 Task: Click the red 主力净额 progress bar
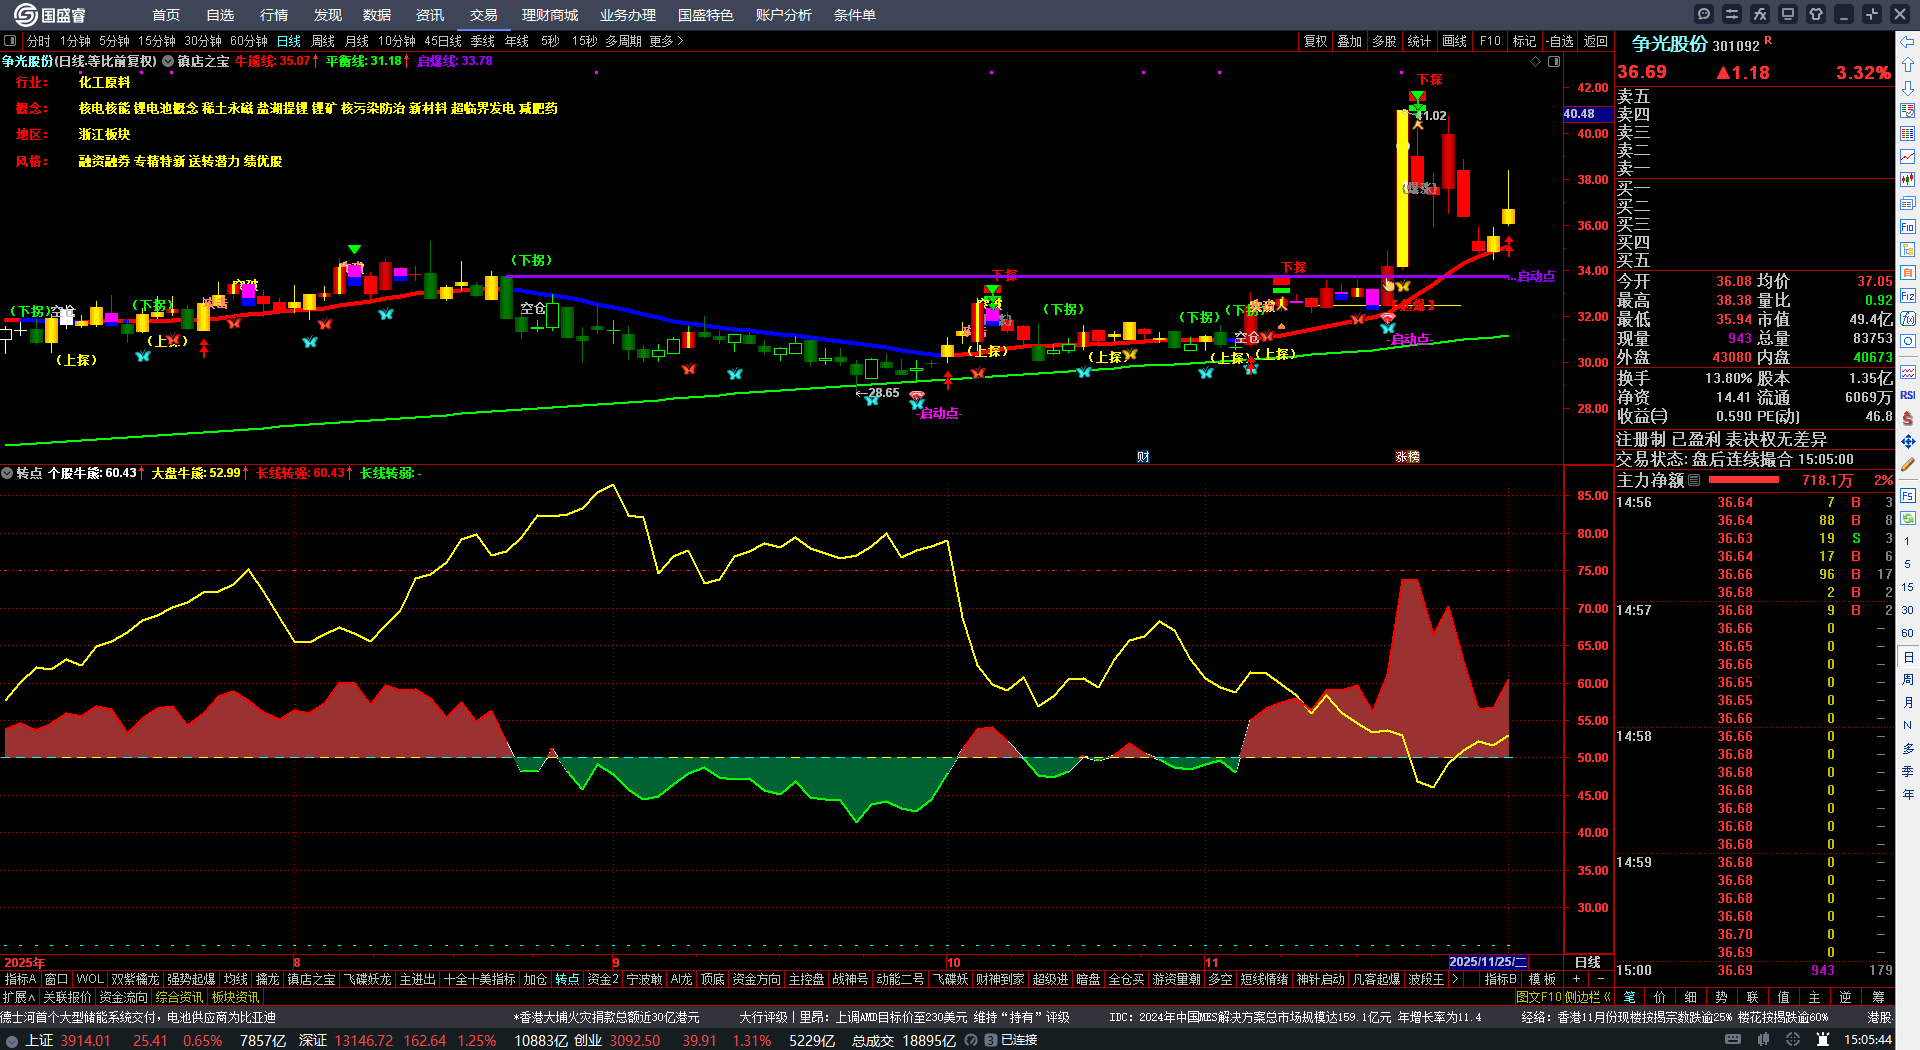coord(1742,480)
